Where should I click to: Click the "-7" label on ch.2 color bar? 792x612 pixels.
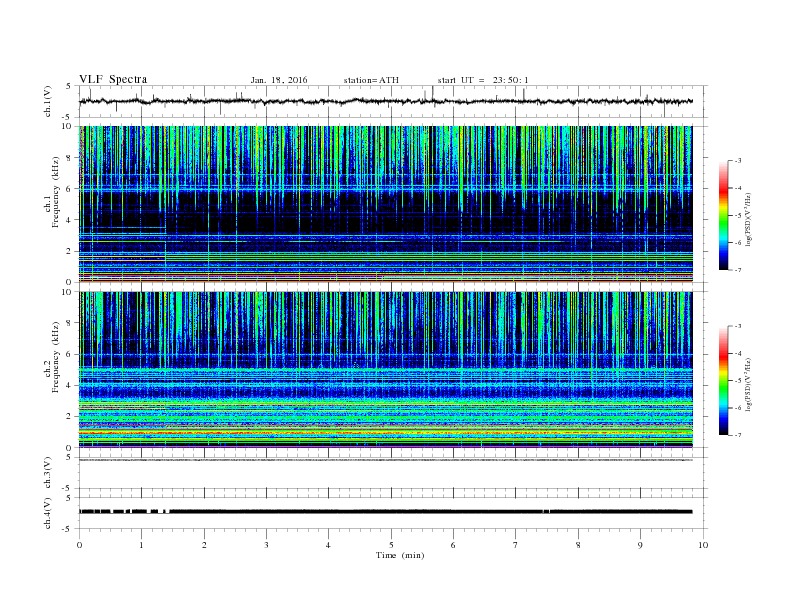738,435
